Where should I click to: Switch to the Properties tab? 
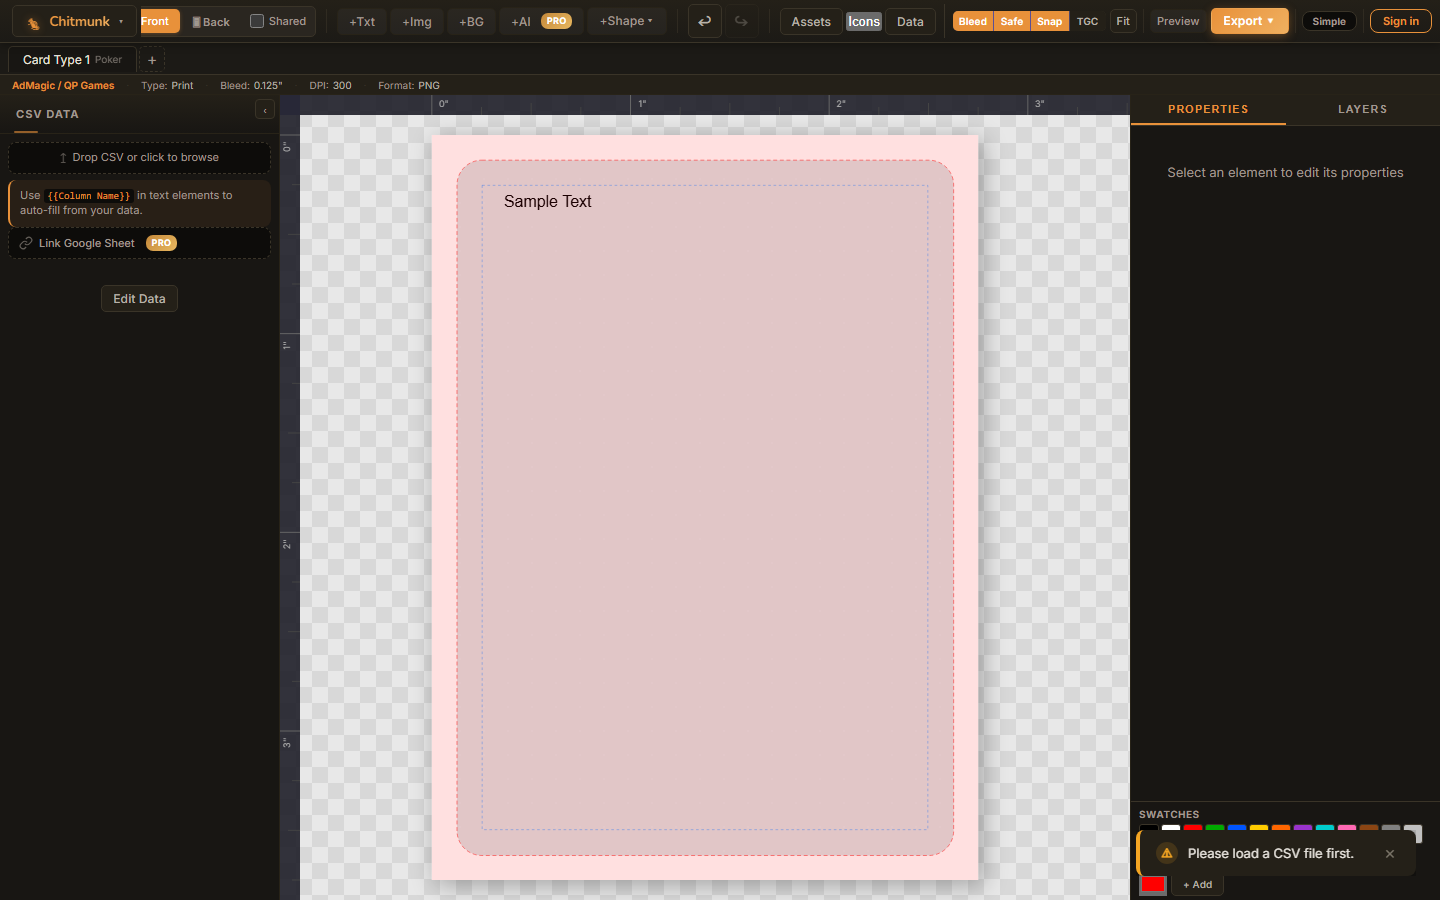coord(1208,109)
